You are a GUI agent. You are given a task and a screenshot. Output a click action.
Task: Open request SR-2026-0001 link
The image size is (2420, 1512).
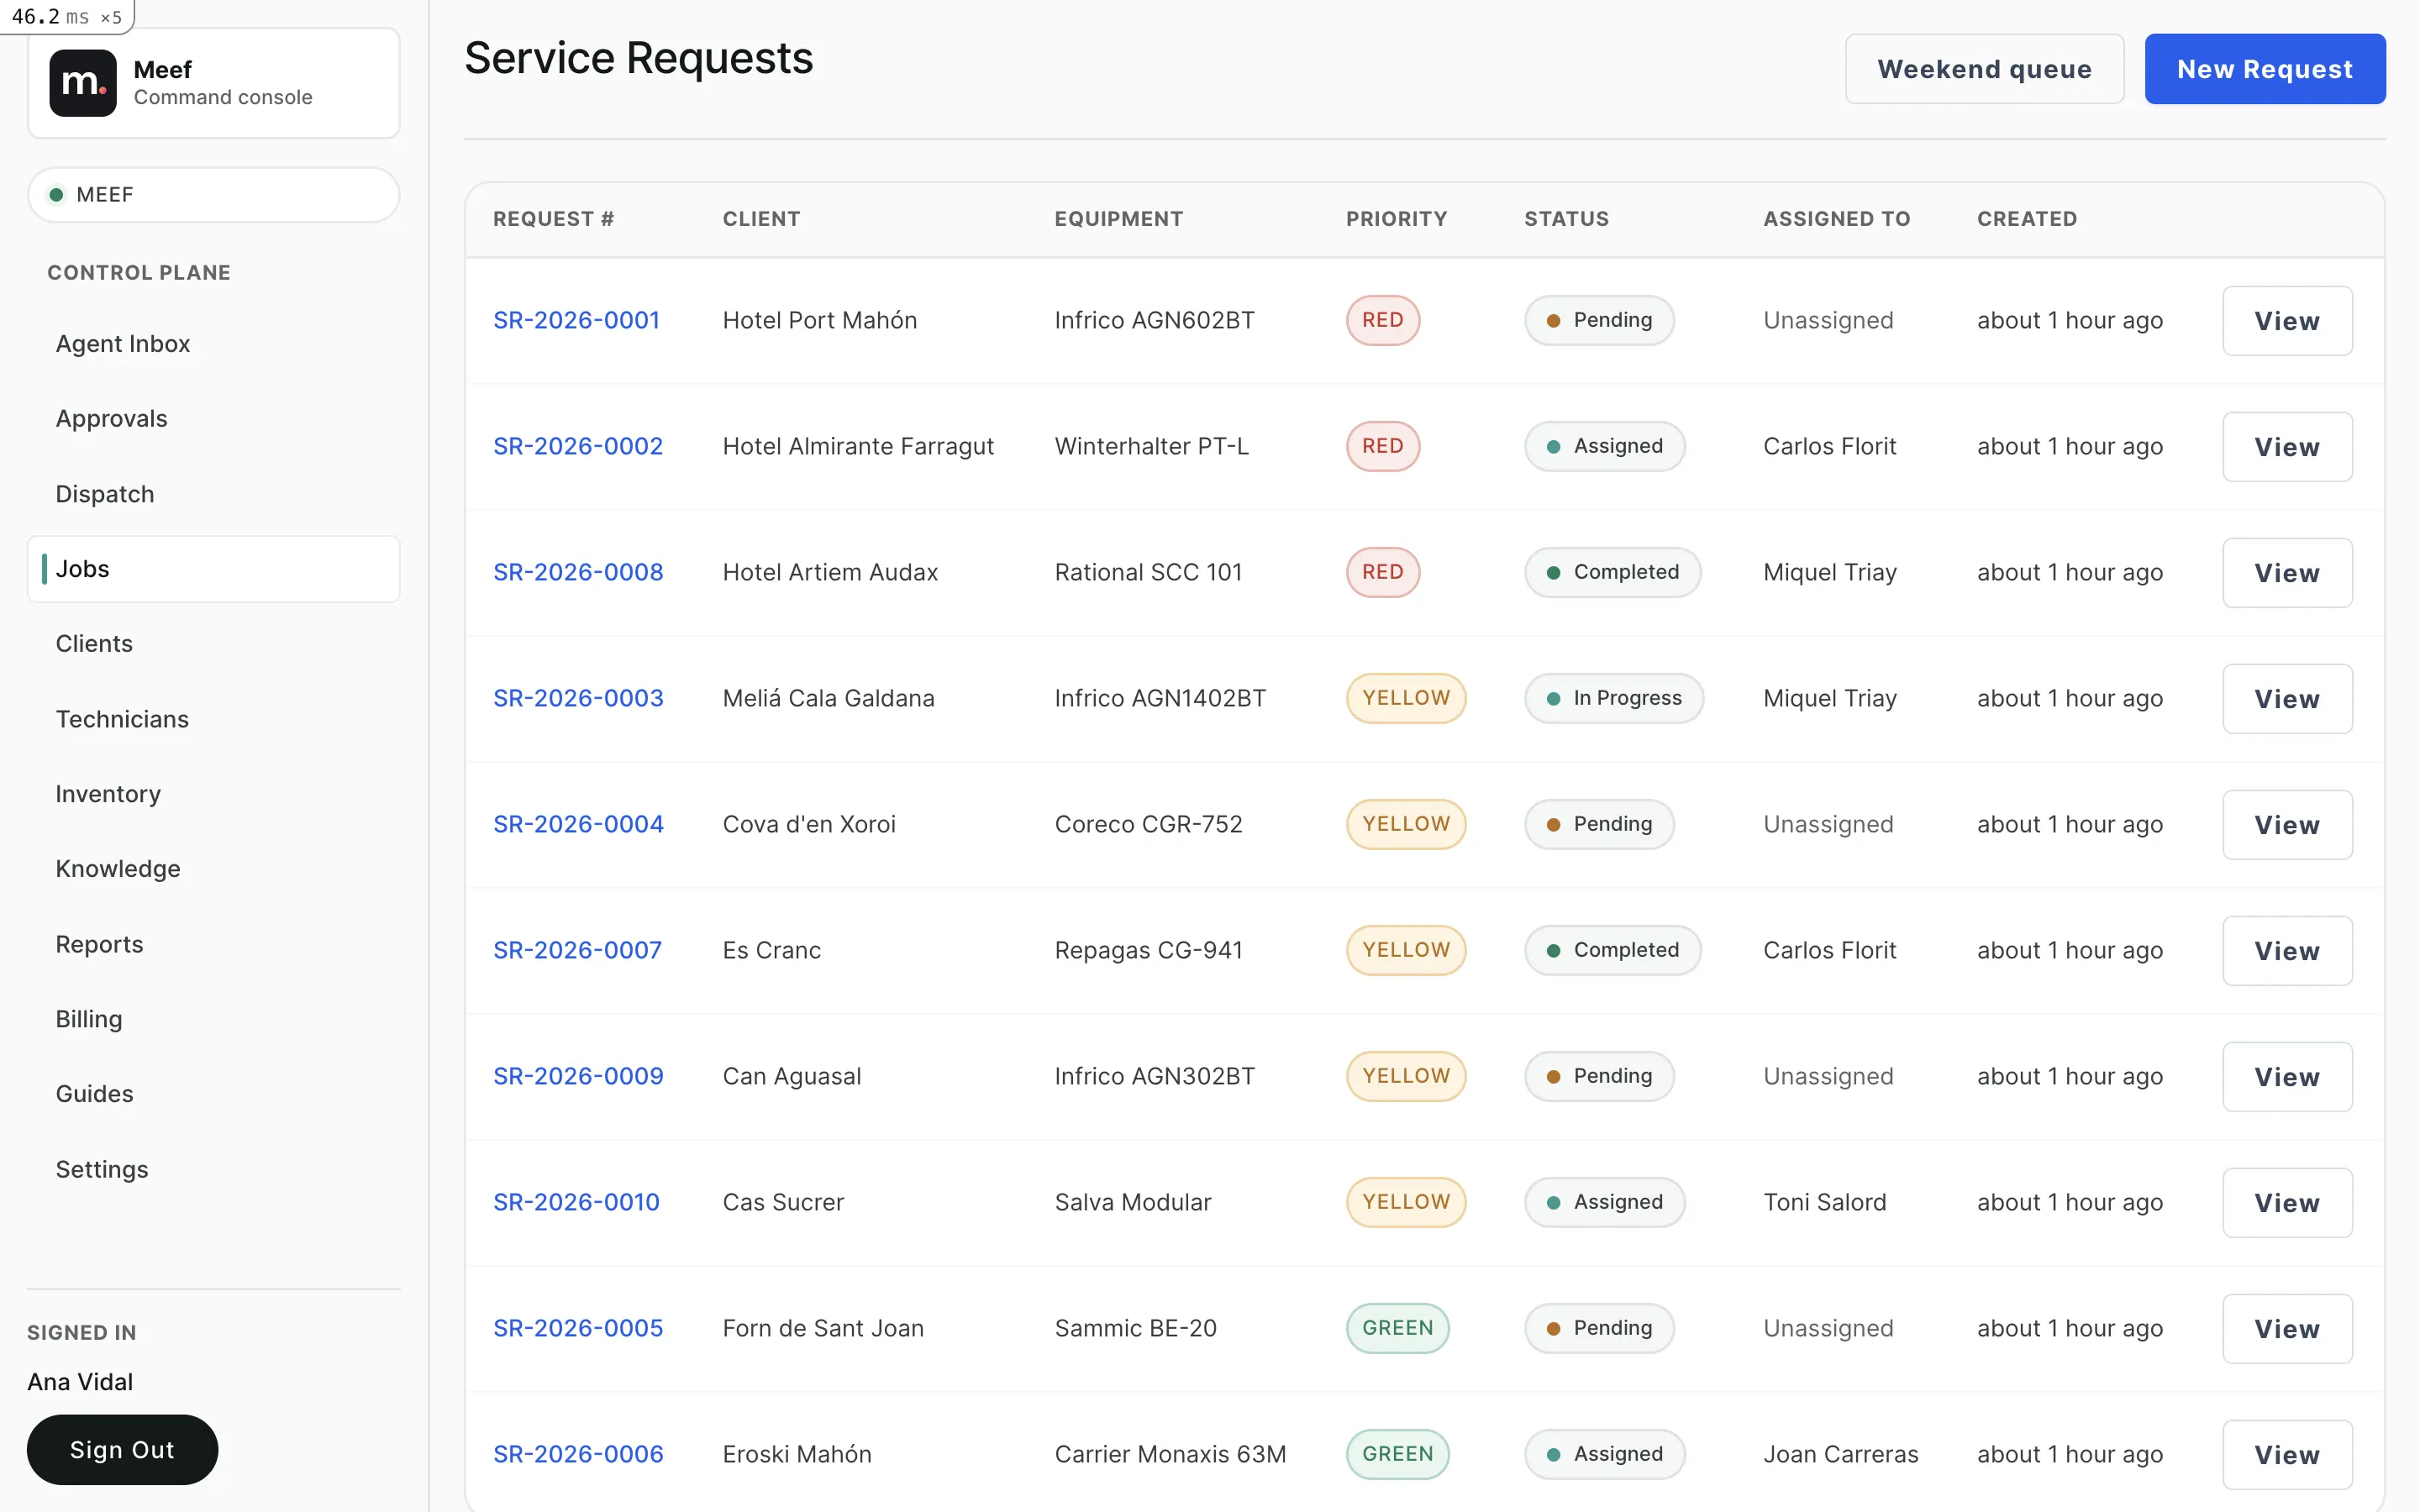point(576,320)
